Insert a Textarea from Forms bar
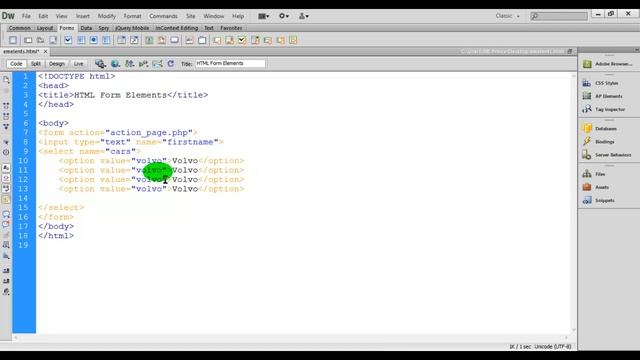The image size is (640, 360). [x=53, y=40]
